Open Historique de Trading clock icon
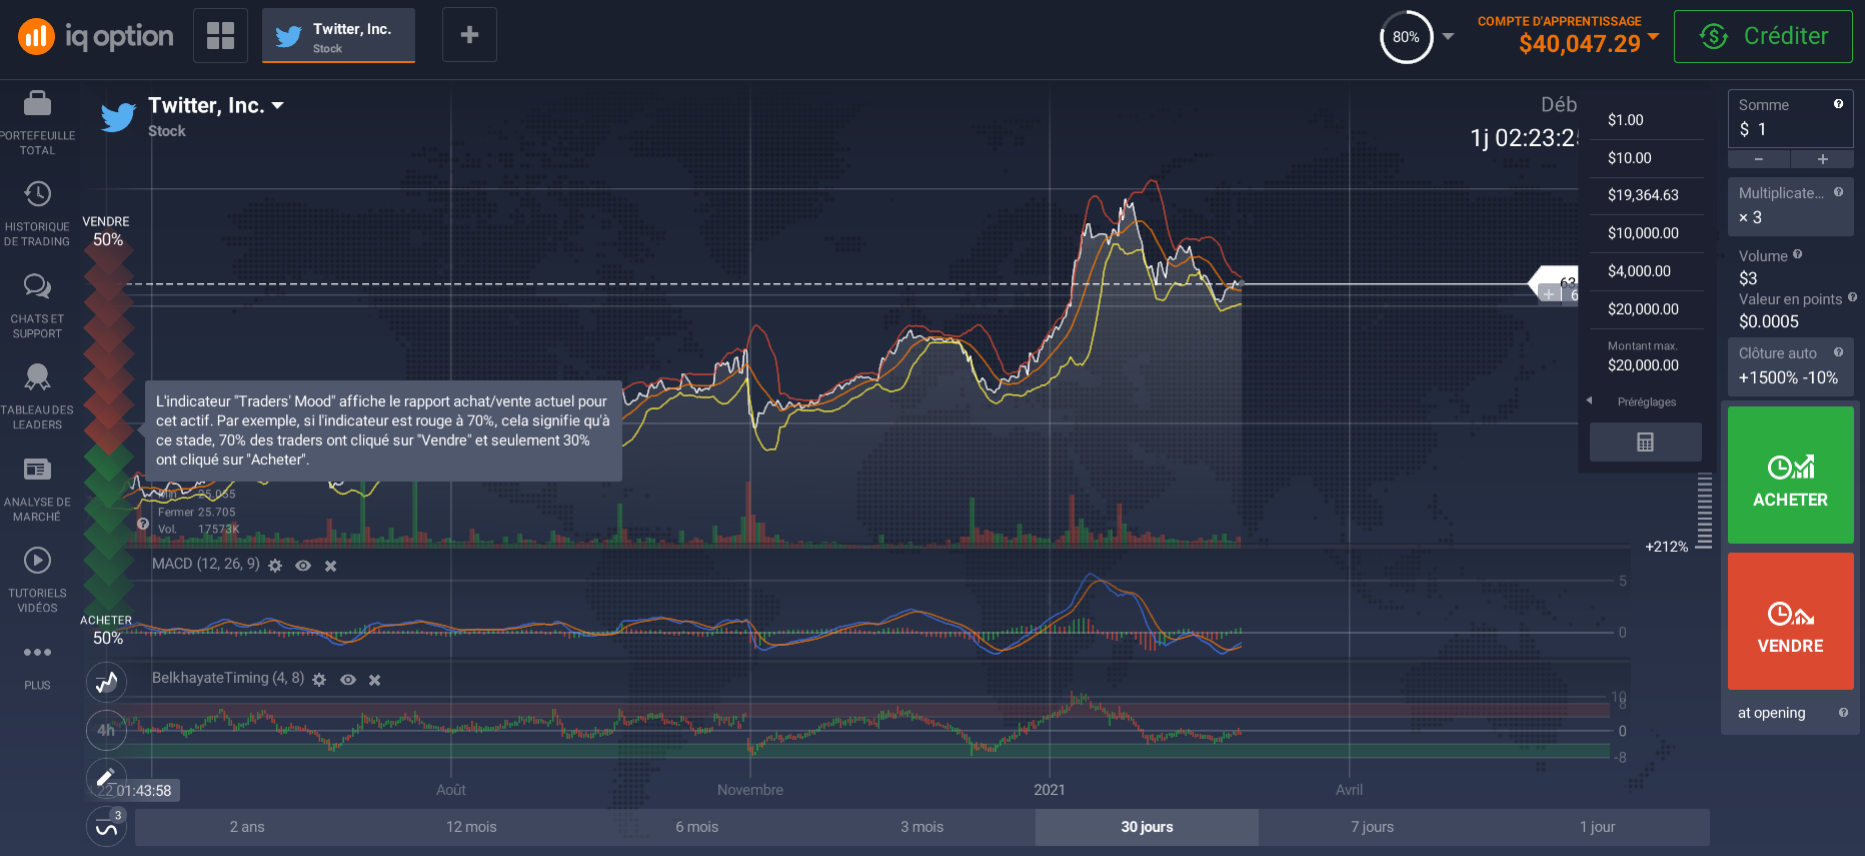Viewport: 1865px width, 856px height. click(37, 194)
